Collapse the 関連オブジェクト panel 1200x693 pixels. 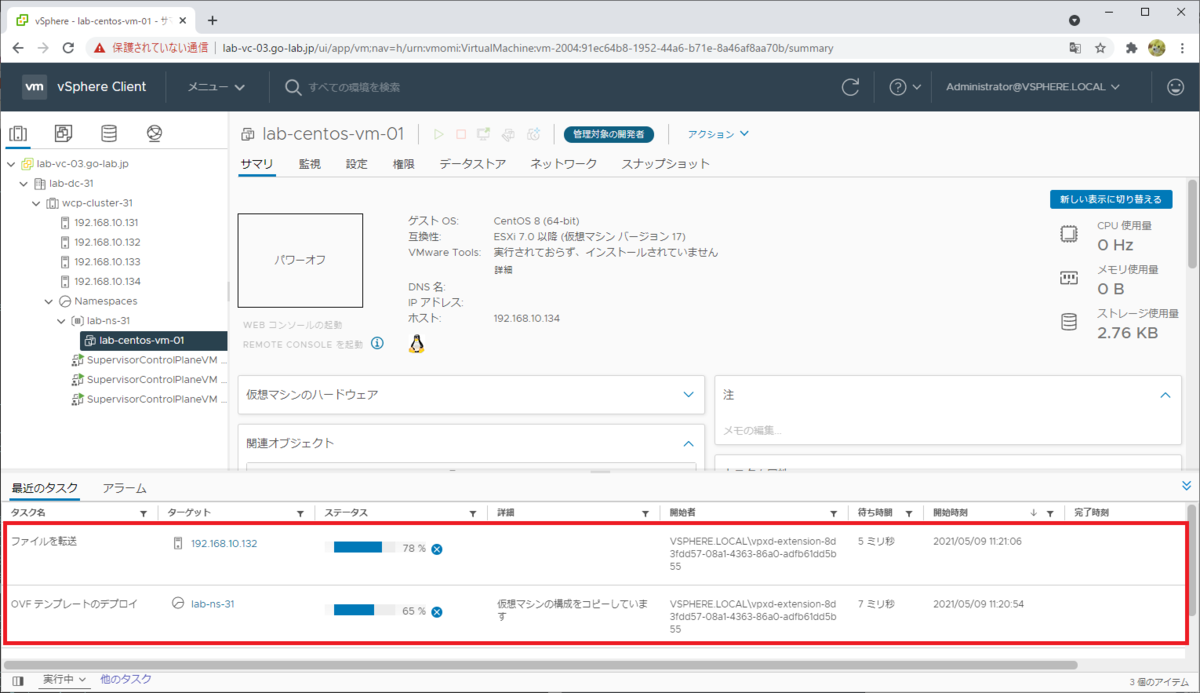coord(688,443)
